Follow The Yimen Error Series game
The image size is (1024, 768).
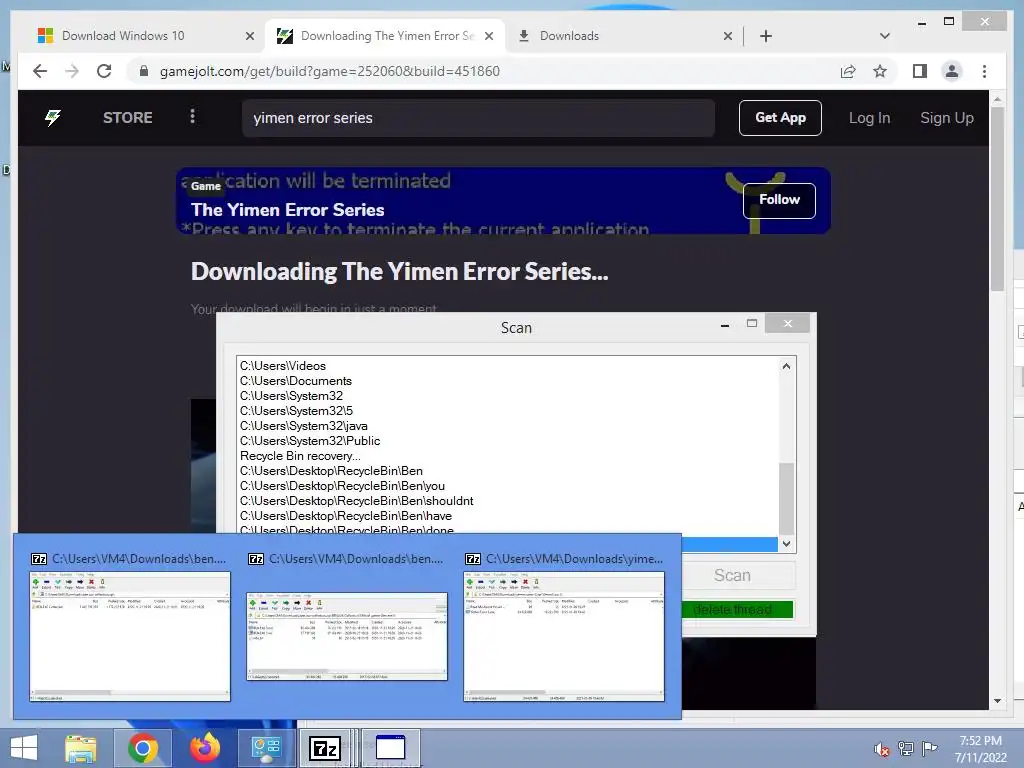click(x=779, y=200)
